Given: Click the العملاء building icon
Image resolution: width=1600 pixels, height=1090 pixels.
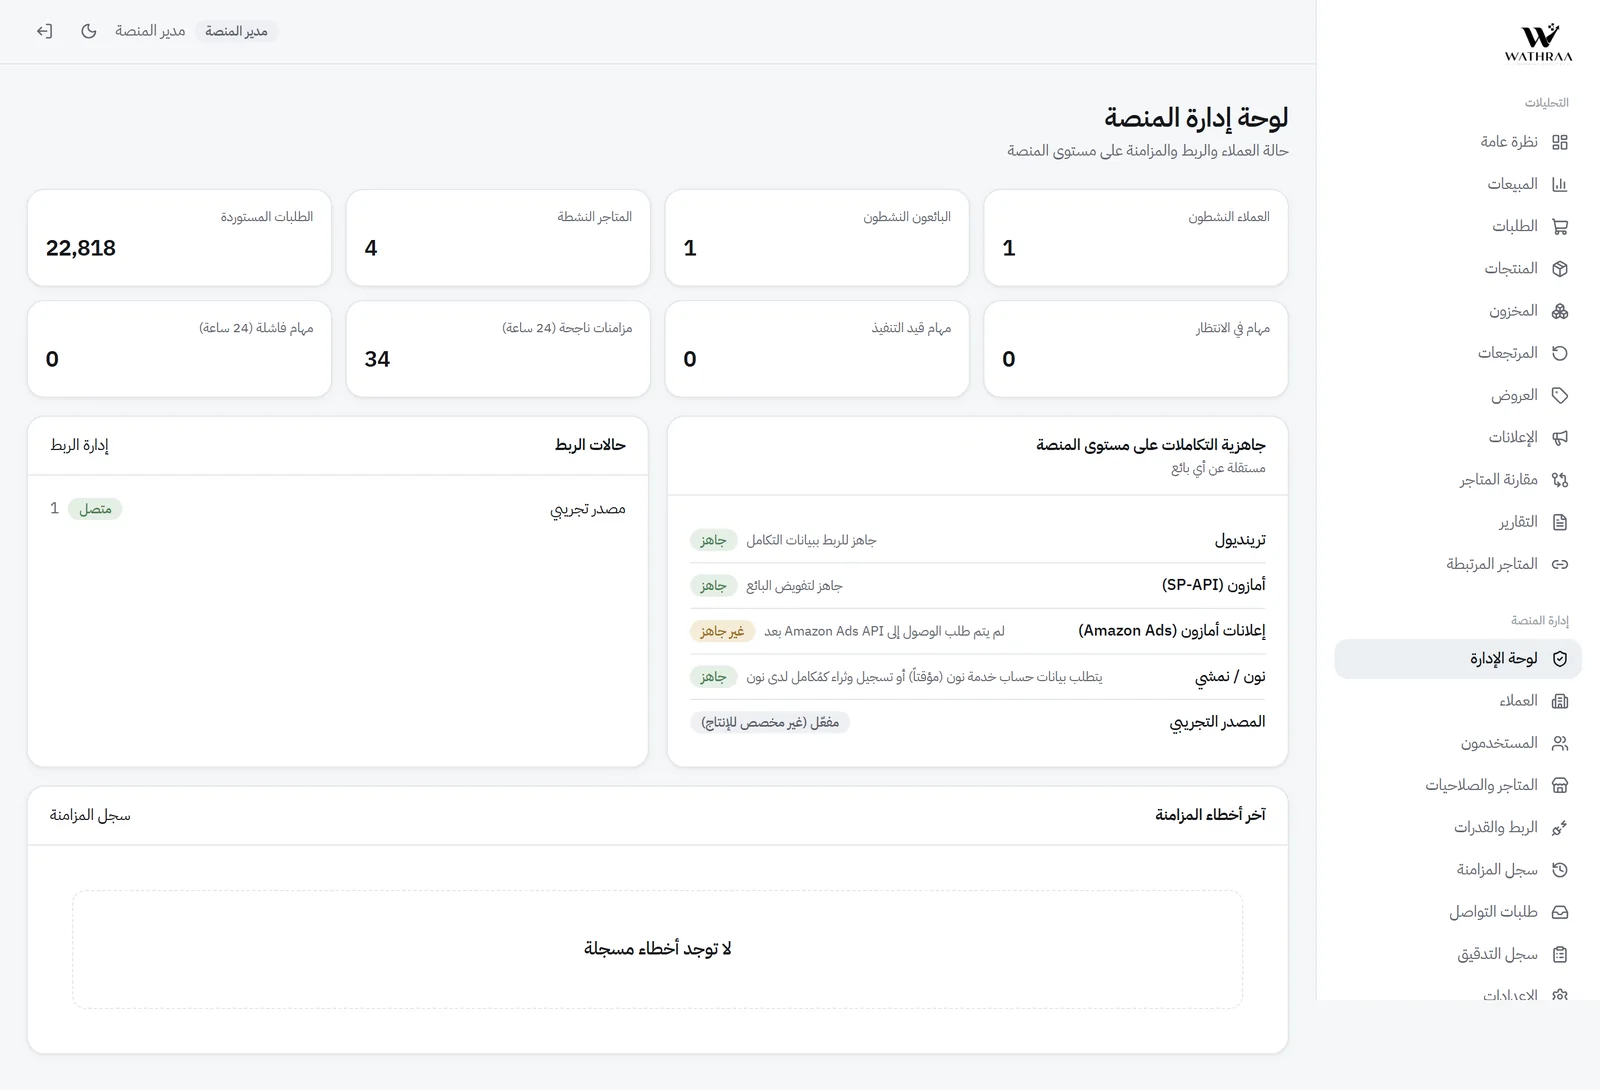Looking at the screenshot, I should 1560,701.
